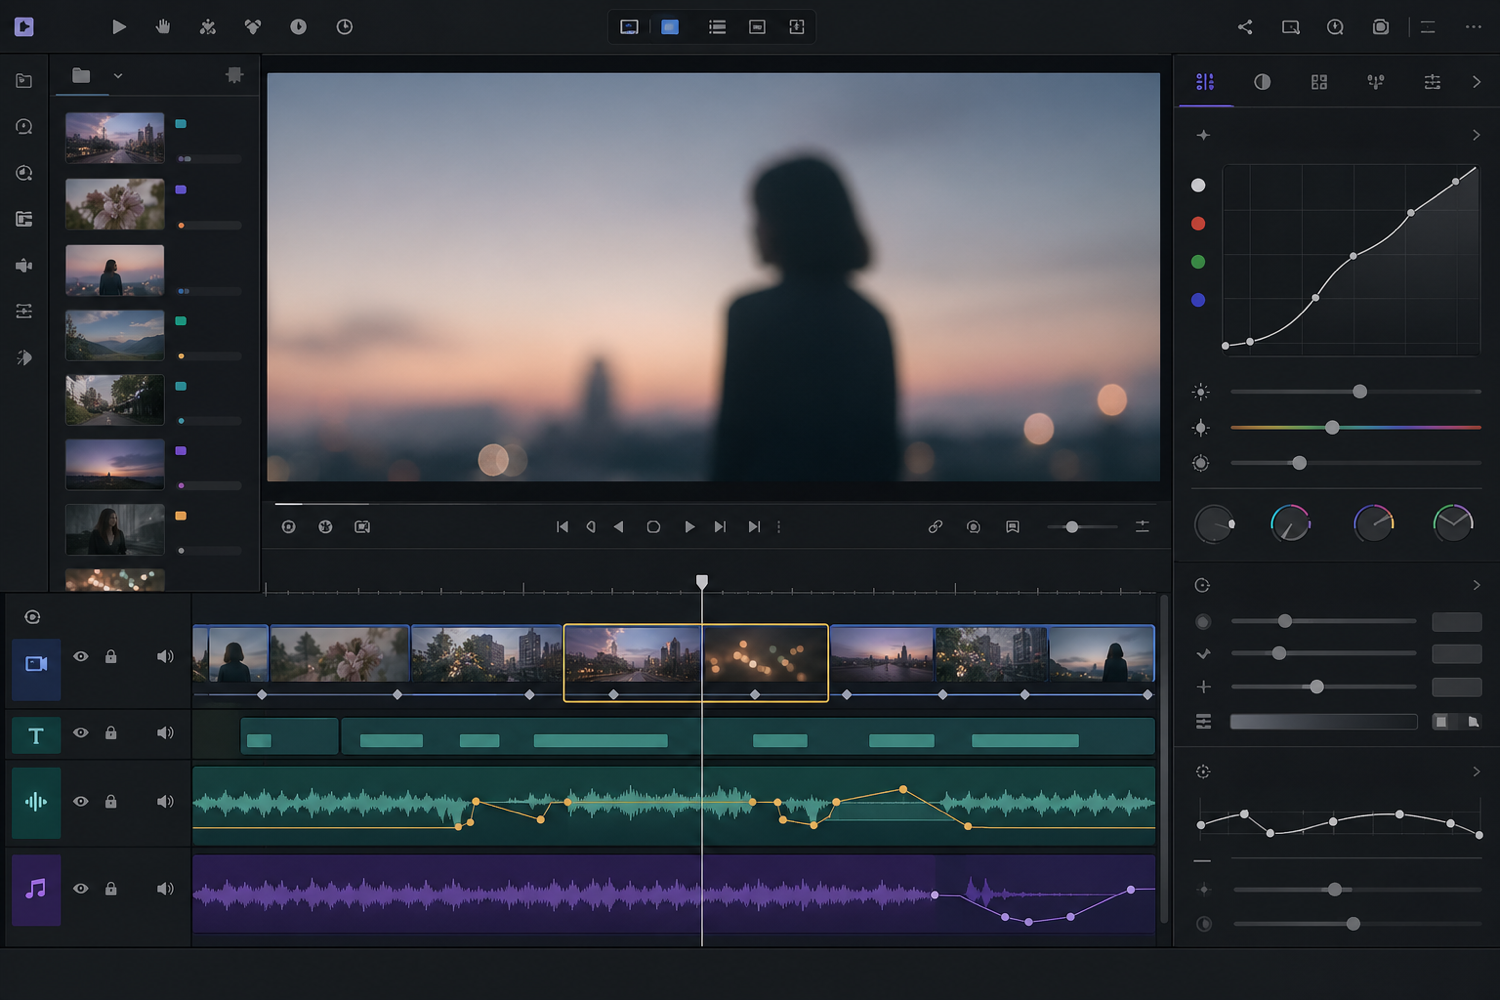
Task: Expand the bottom keyframe graph section chevron
Action: pyautogui.click(x=1476, y=772)
